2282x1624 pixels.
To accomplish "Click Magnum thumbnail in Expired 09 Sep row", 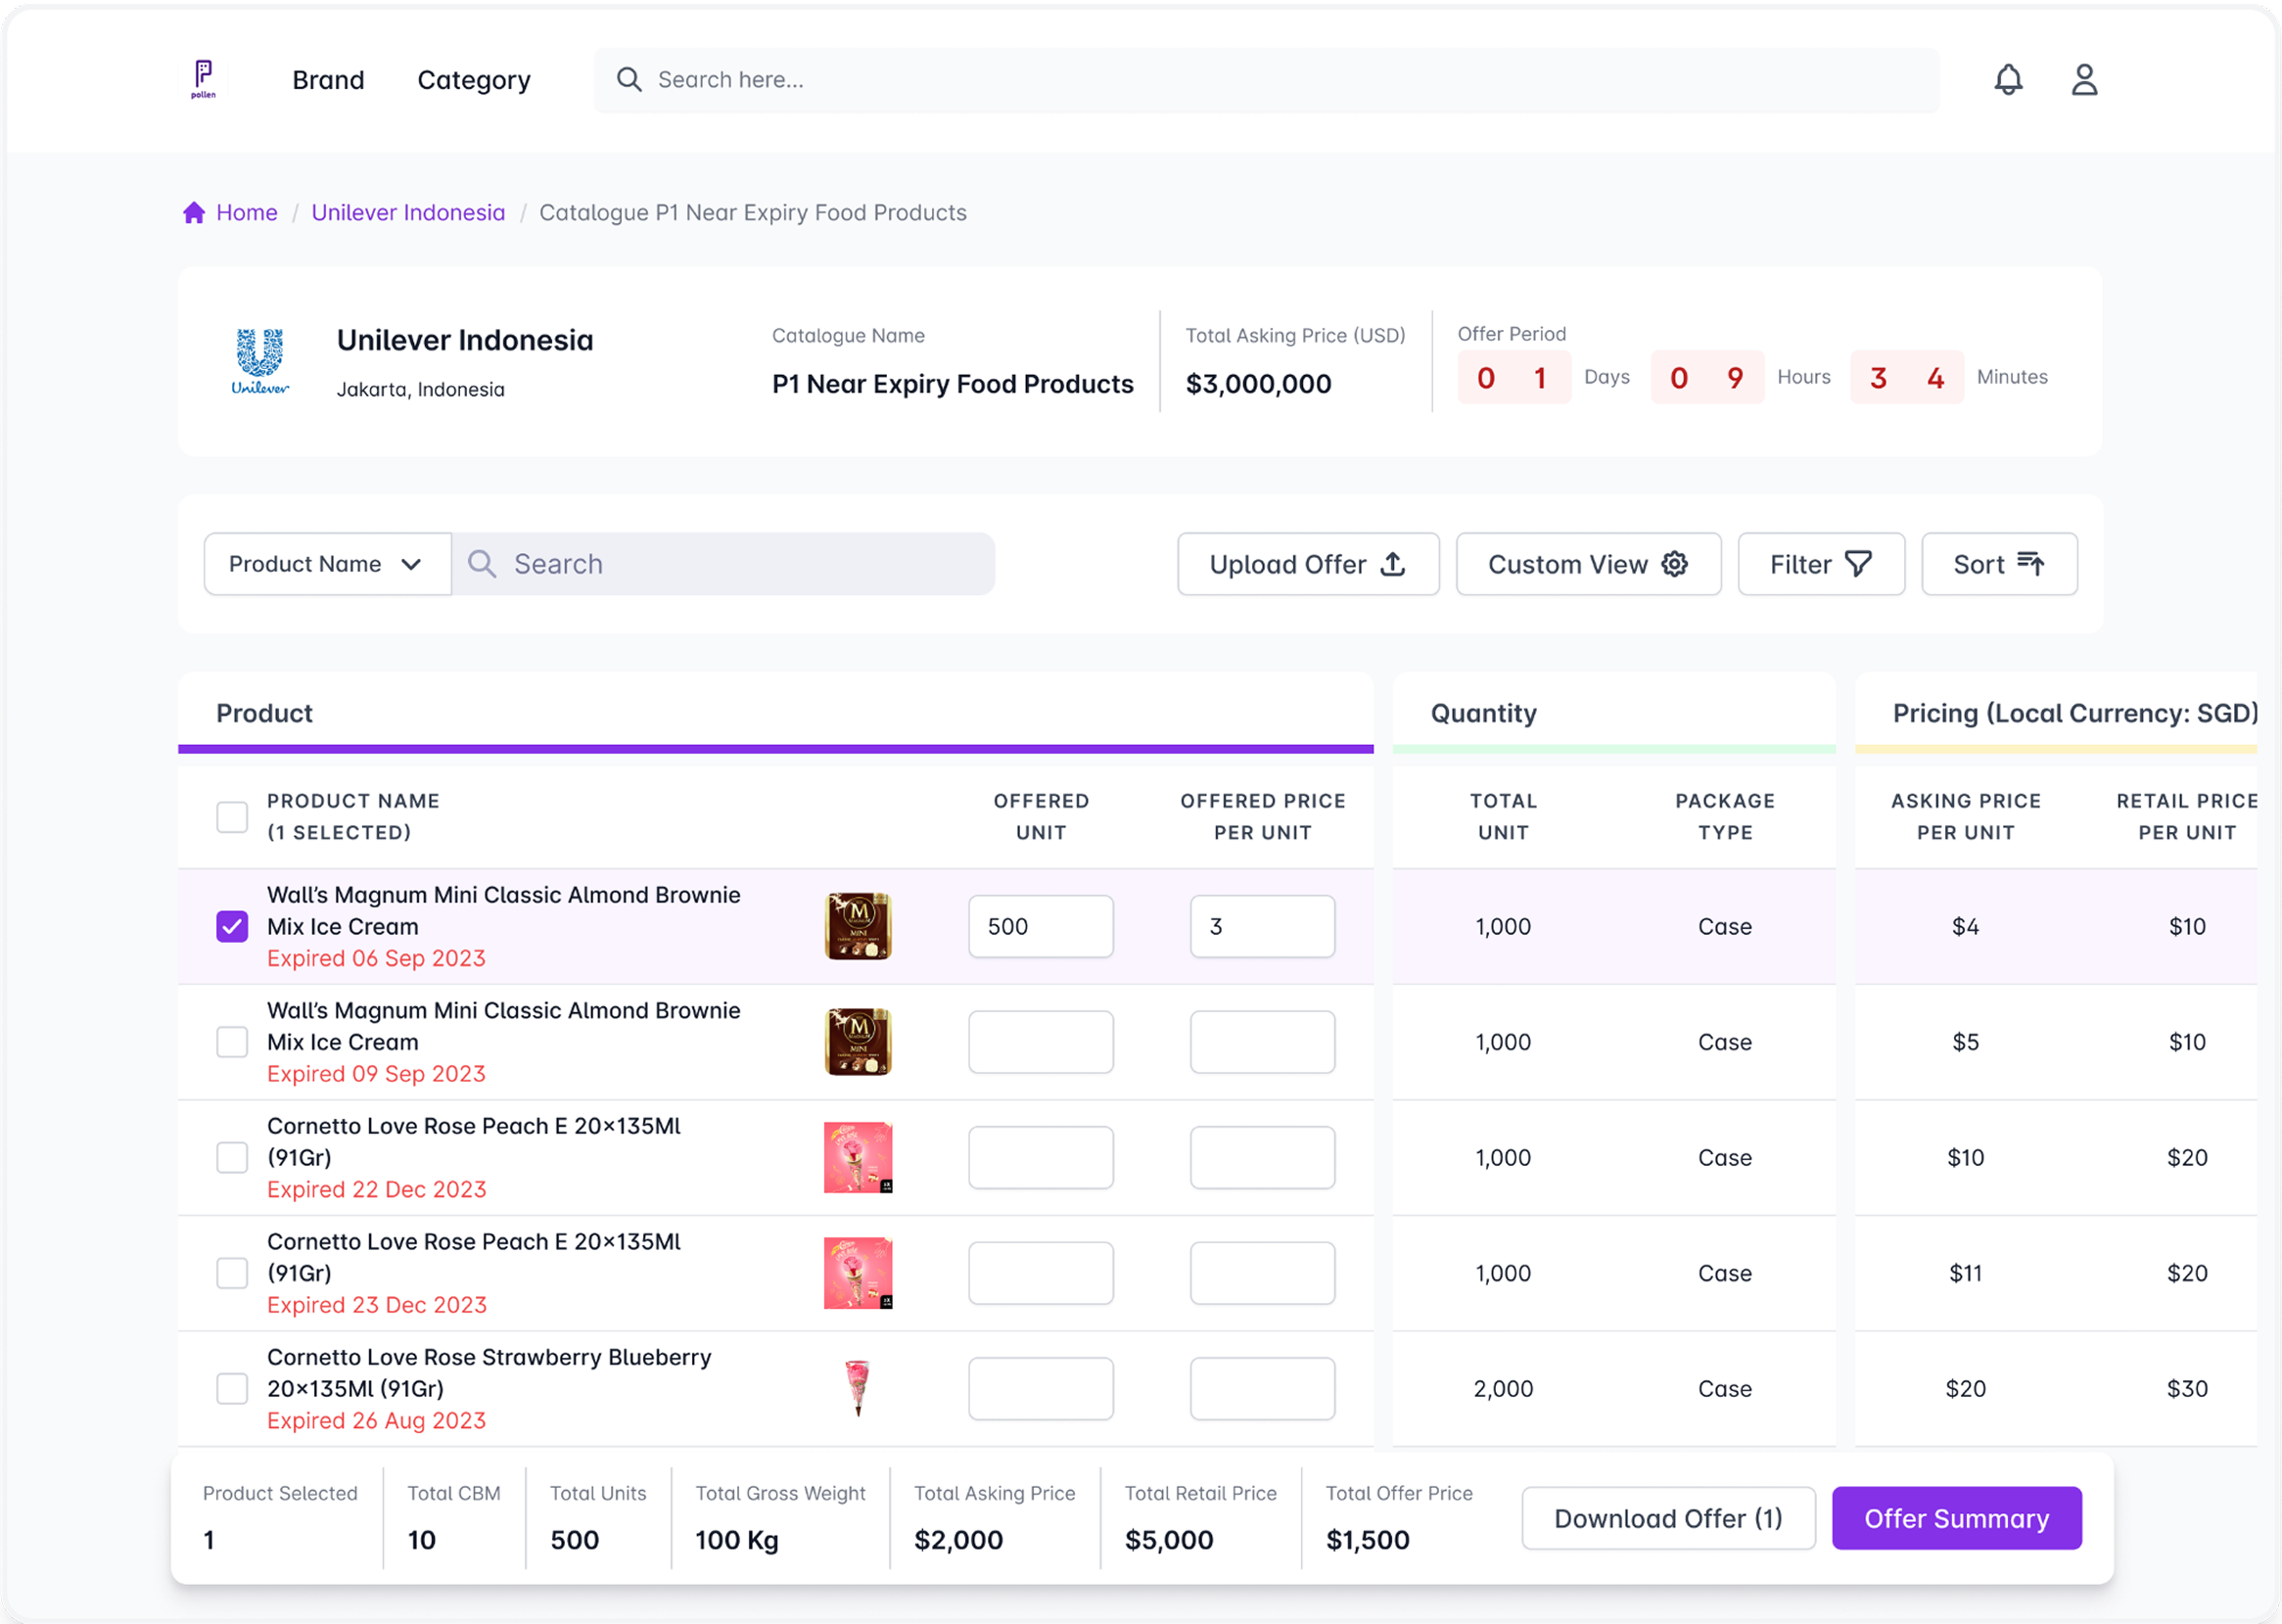I will pyautogui.click(x=858, y=1042).
